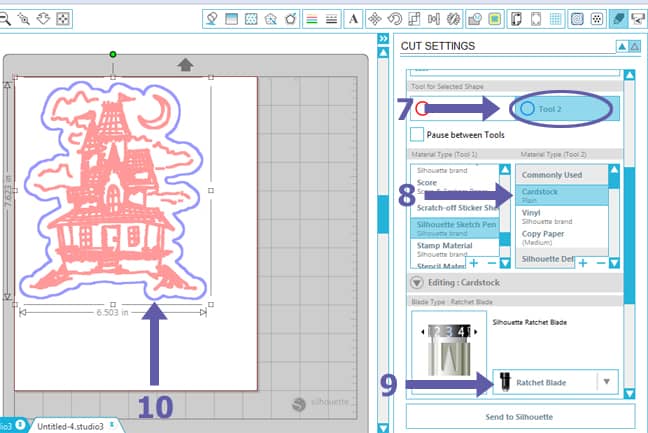Open the grid settings icon
Image resolution: width=648 pixels, height=433 pixels.
point(556,19)
